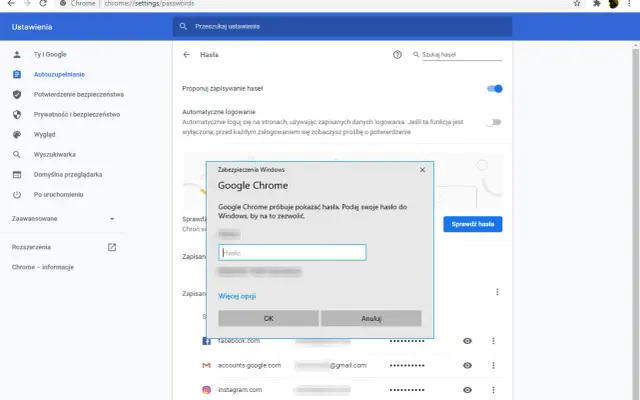
Task: Open Po uruchomieniu settings
Action: [58, 194]
